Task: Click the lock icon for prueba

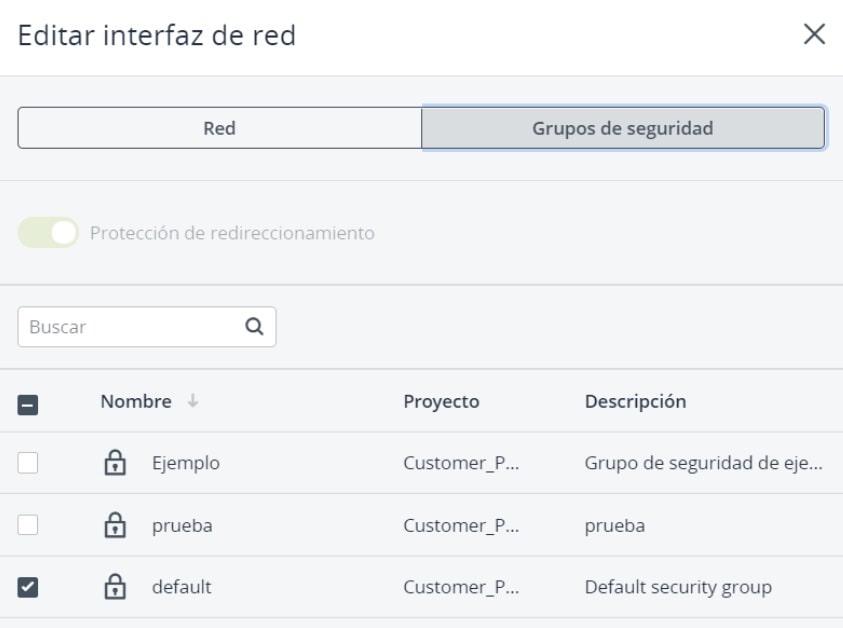Action: 115,525
